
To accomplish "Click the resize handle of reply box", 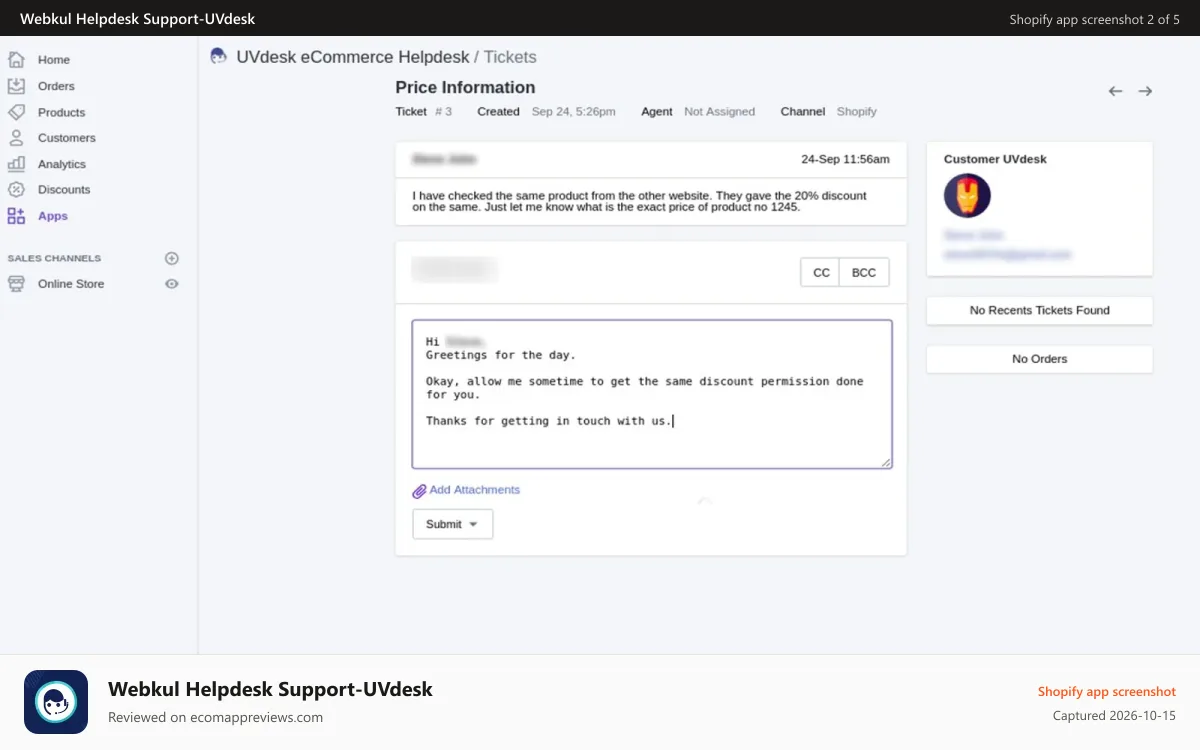I will tap(885, 462).
